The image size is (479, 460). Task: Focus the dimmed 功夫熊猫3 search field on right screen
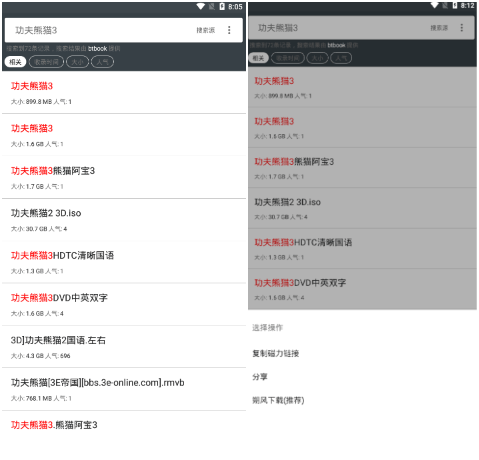pyautogui.click(x=361, y=28)
